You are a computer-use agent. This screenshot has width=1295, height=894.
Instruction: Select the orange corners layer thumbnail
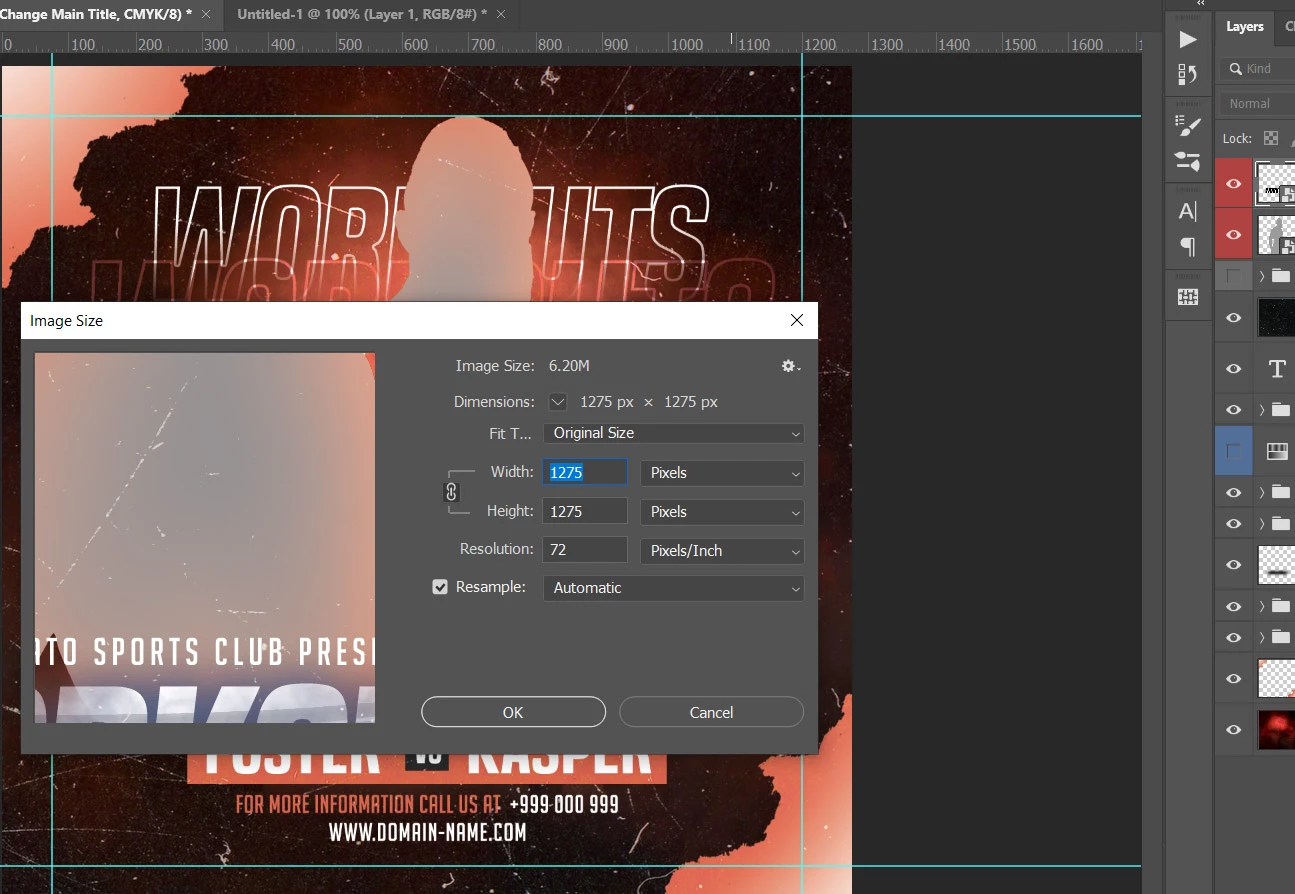click(1275, 679)
